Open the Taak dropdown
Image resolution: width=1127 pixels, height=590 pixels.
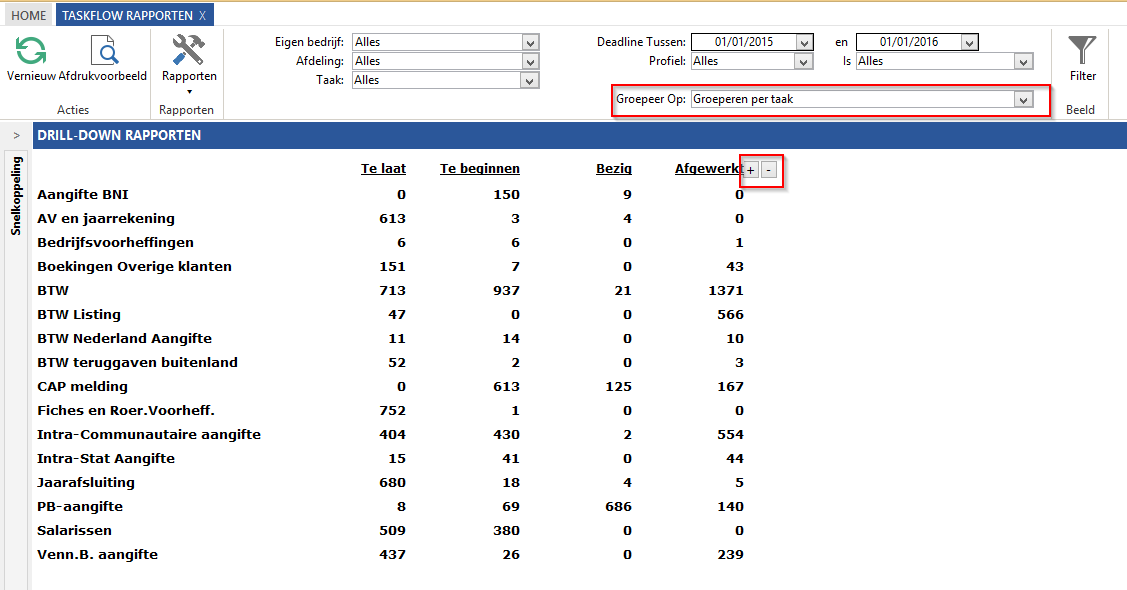click(530, 80)
